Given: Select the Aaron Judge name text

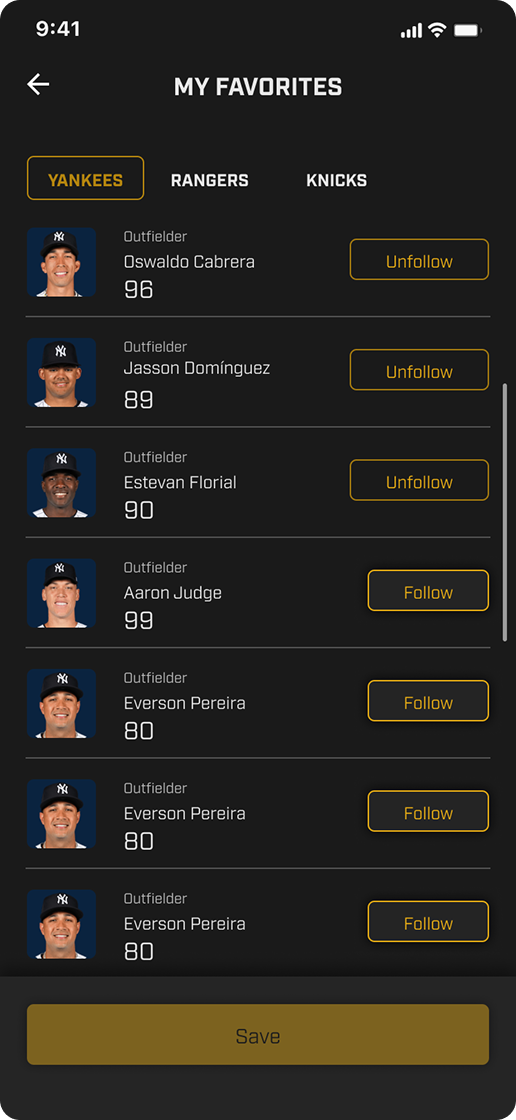Looking at the screenshot, I should [x=173, y=593].
